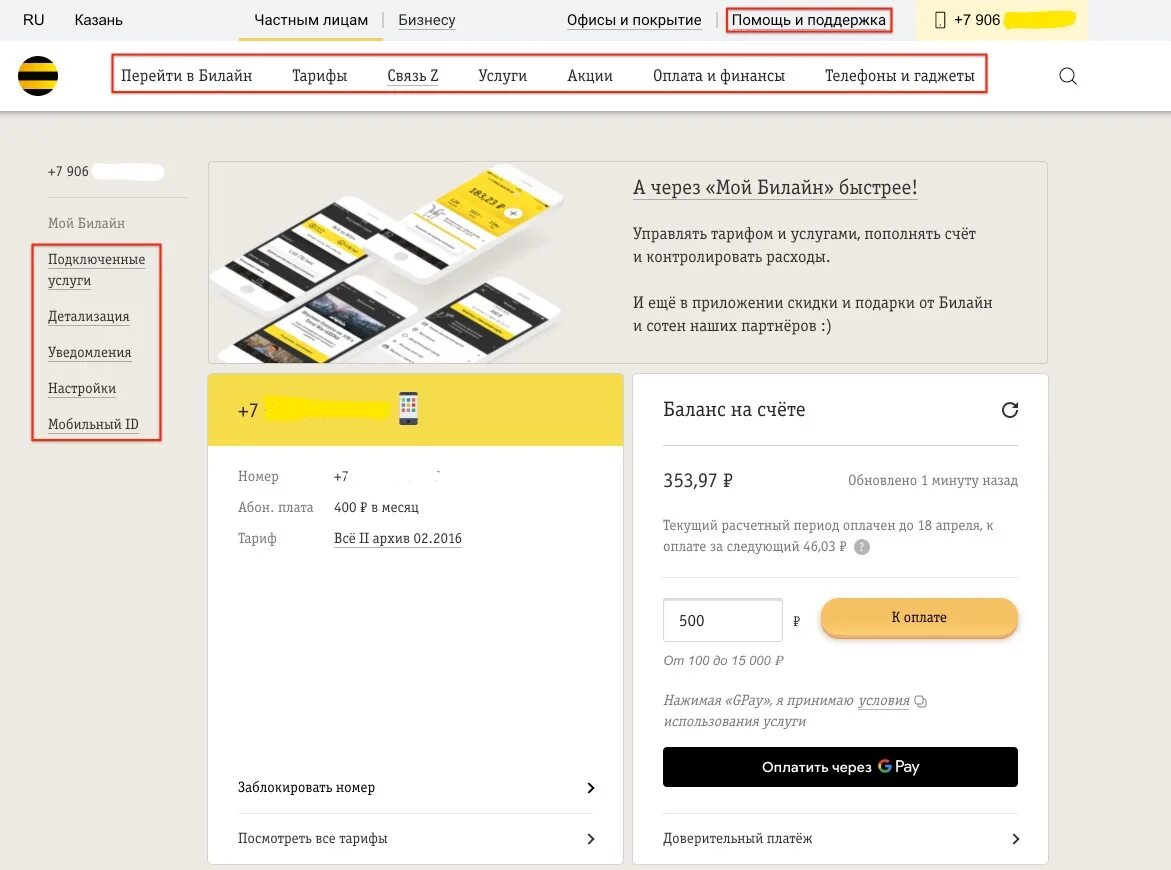Image resolution: width=1171 pixels, height=870 pixels.
Task: Open Связь Z menu
Action: (413, 75)
